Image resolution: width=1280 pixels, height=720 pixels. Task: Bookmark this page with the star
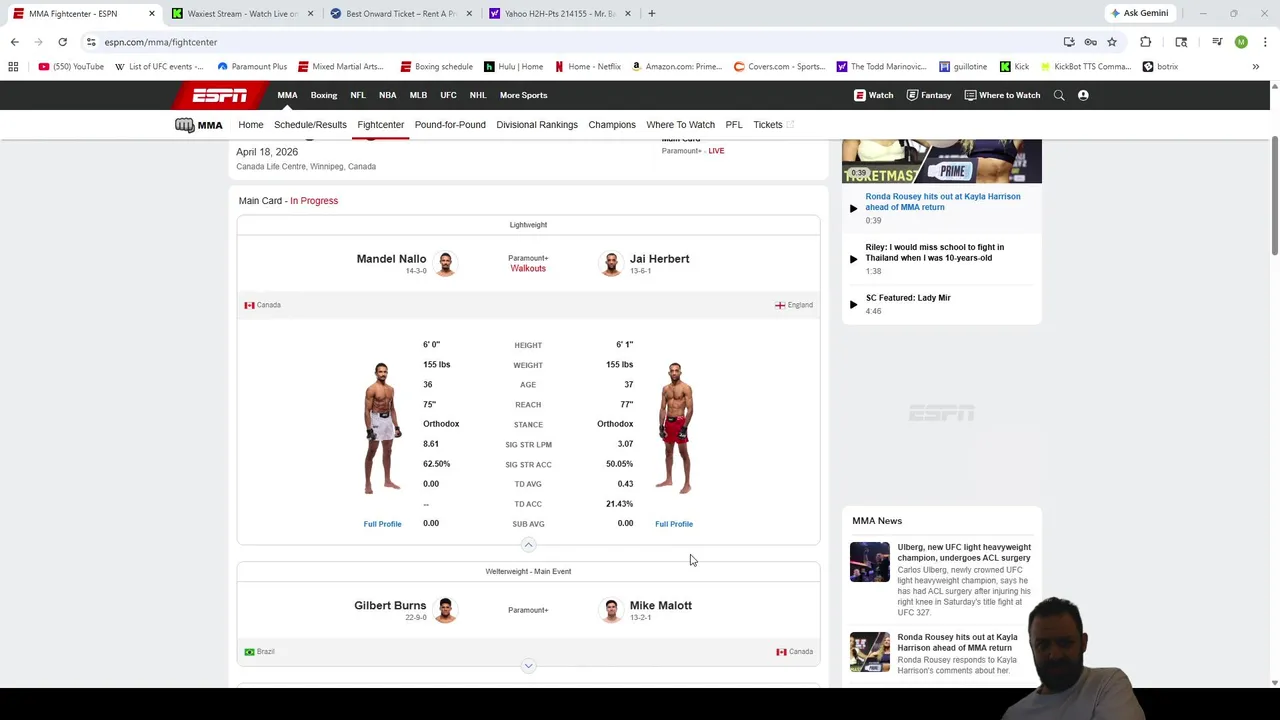[1111, 42]
